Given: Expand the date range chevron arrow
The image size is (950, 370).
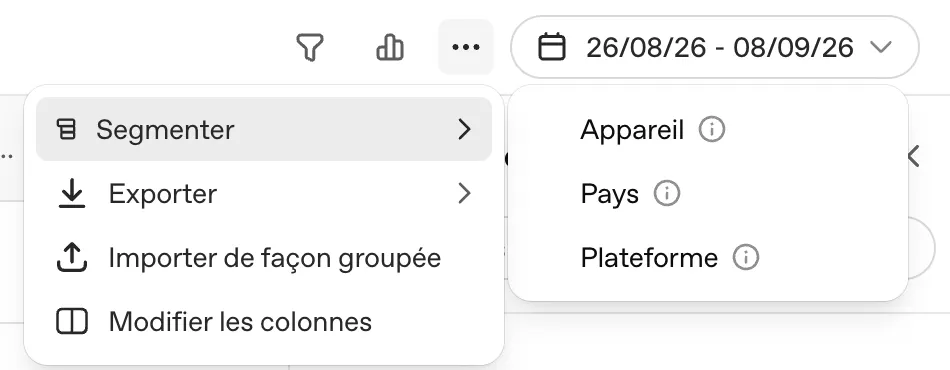Looking at the screenshot, I should pos(881,47).
